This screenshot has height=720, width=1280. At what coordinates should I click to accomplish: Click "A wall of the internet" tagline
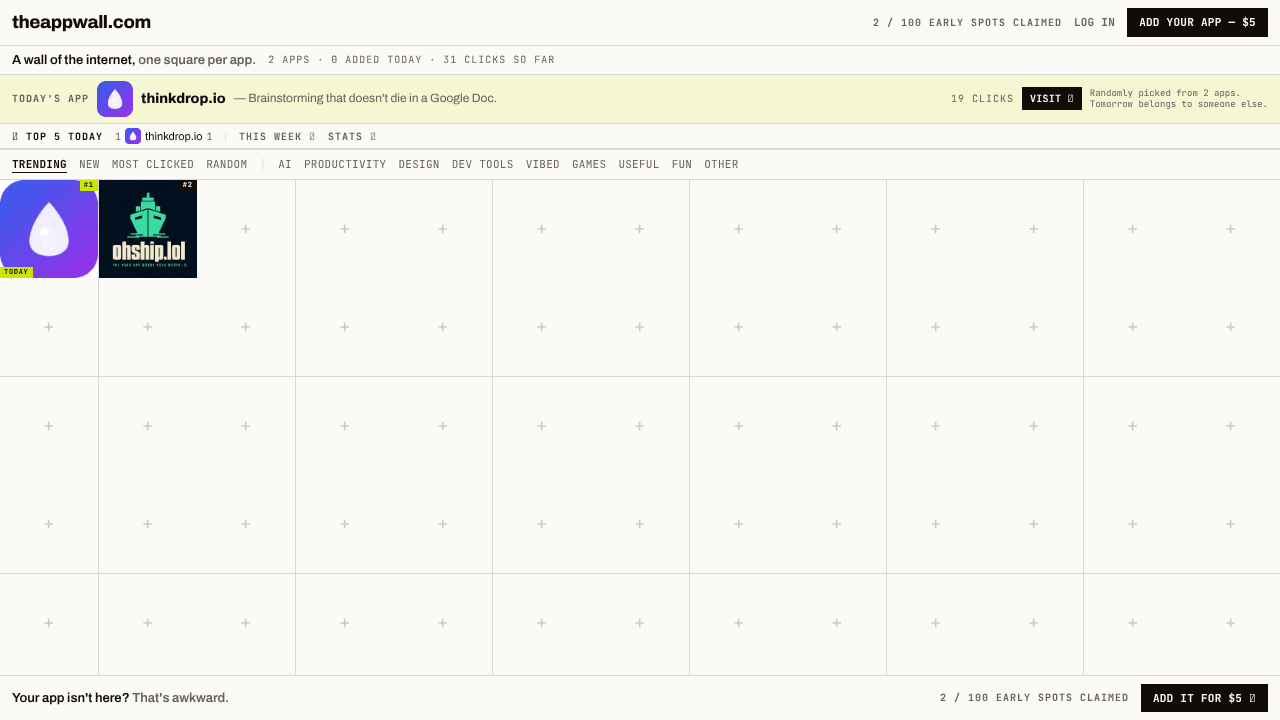tap(73, 60)
